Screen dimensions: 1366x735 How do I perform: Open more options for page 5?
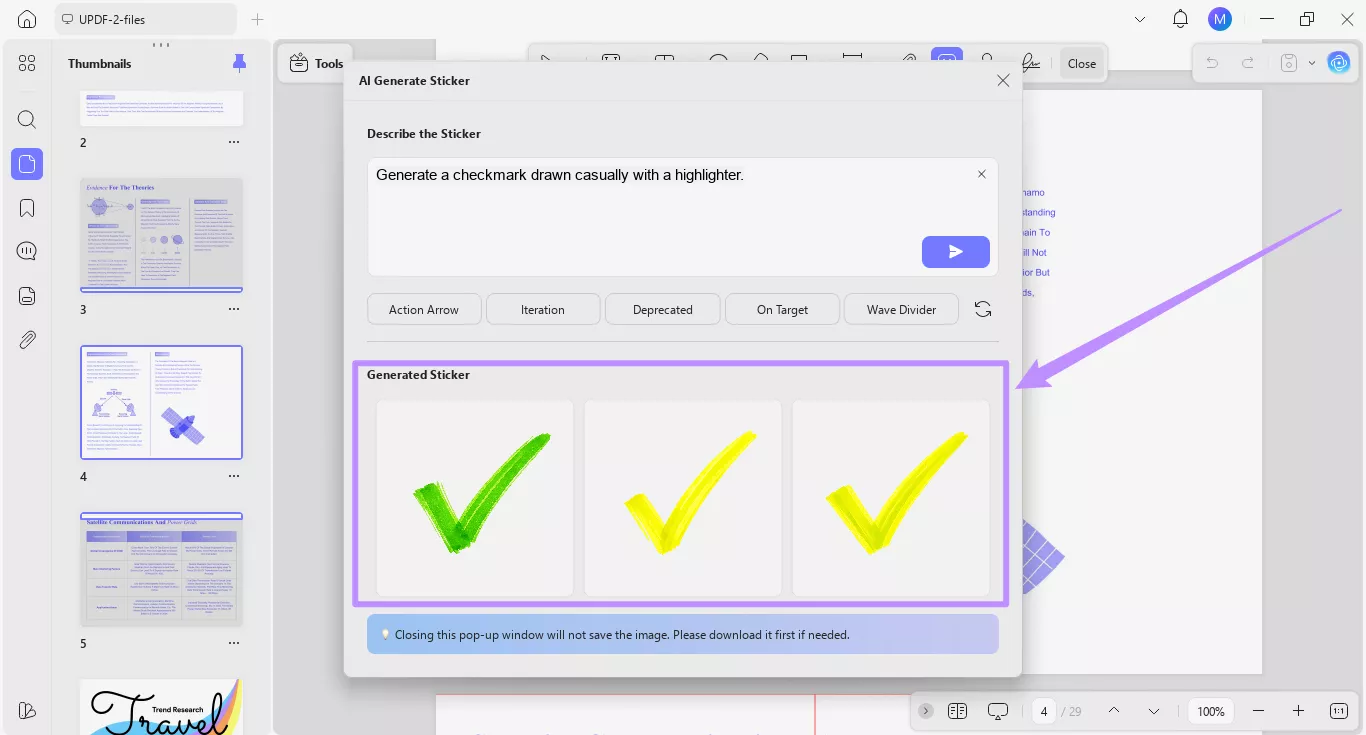(234, 643)
